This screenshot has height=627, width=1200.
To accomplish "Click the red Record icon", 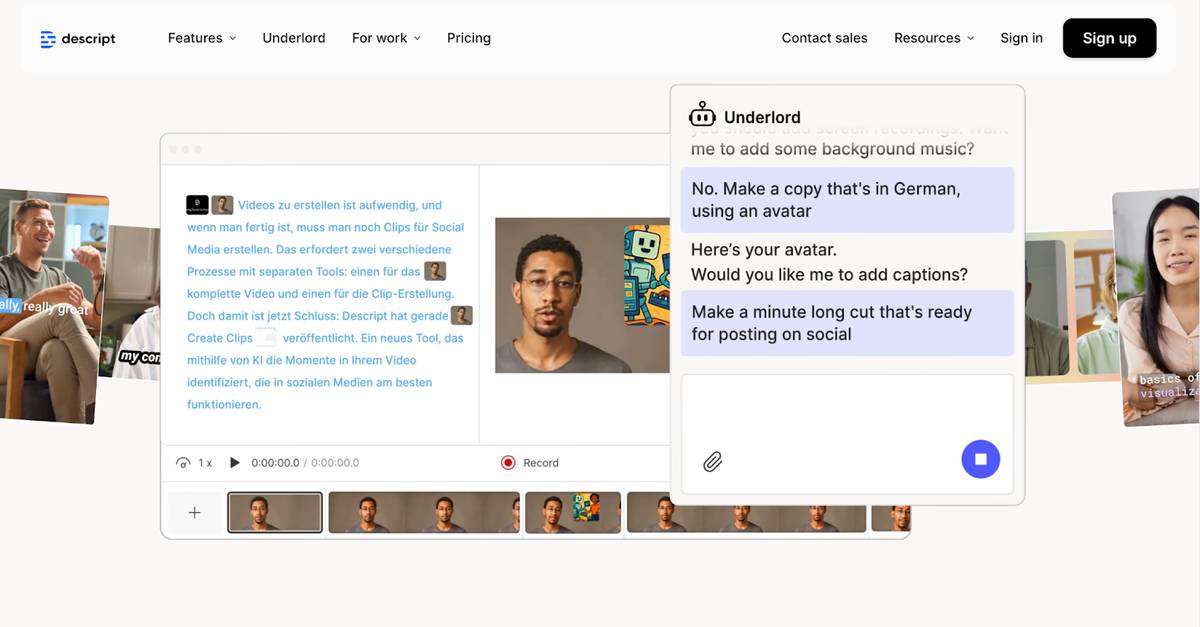I will 508,463.
